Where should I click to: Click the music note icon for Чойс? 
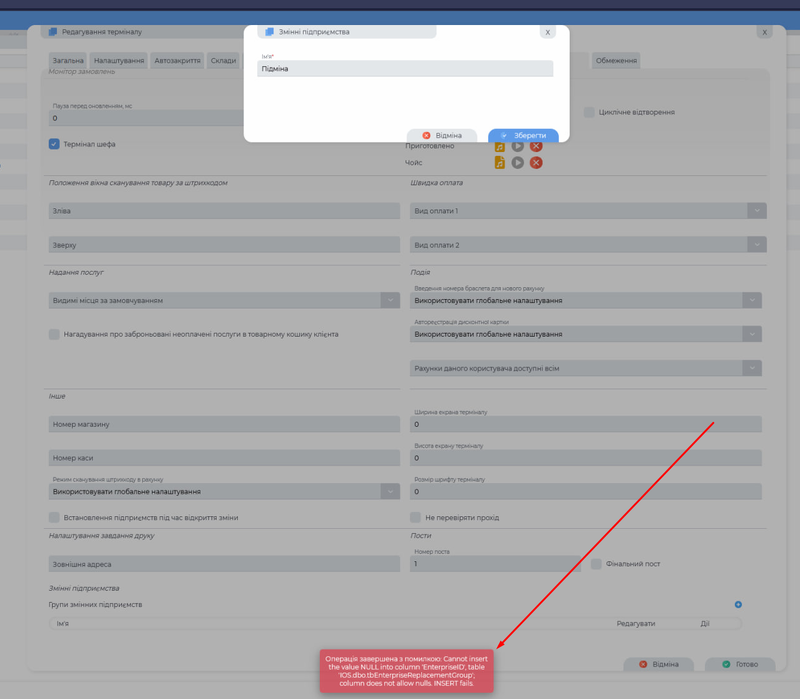499,162
